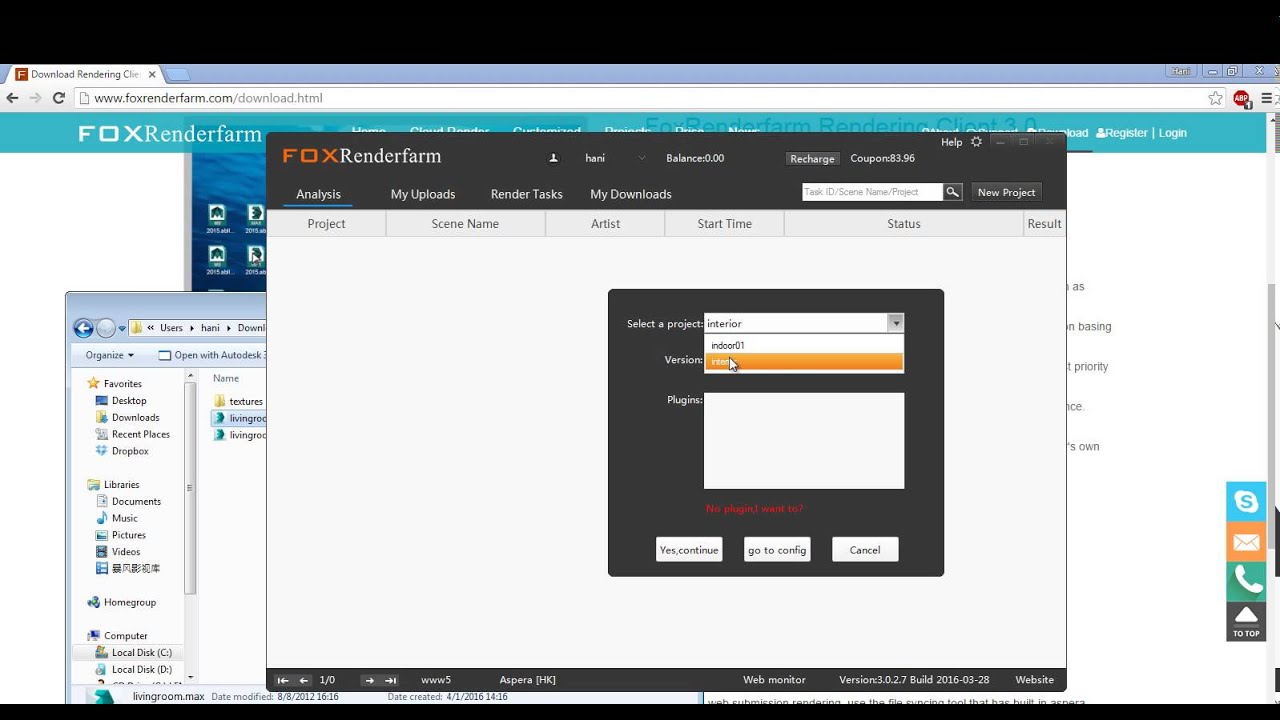Image resolution: width=1280 pixels, height=720 pixels.
Task: Open Chrome hamburger menu
Action: point(1267,98)
